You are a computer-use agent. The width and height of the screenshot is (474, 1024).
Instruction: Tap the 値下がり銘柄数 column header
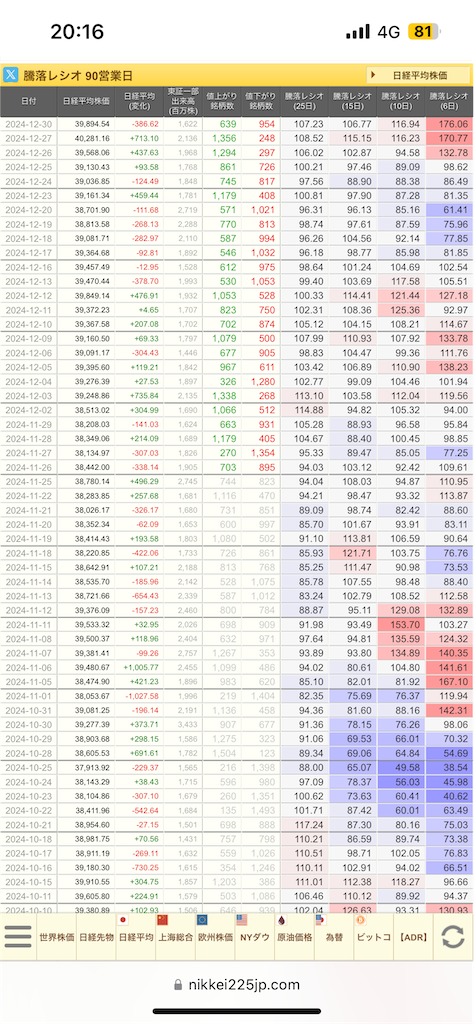point(261,101)
